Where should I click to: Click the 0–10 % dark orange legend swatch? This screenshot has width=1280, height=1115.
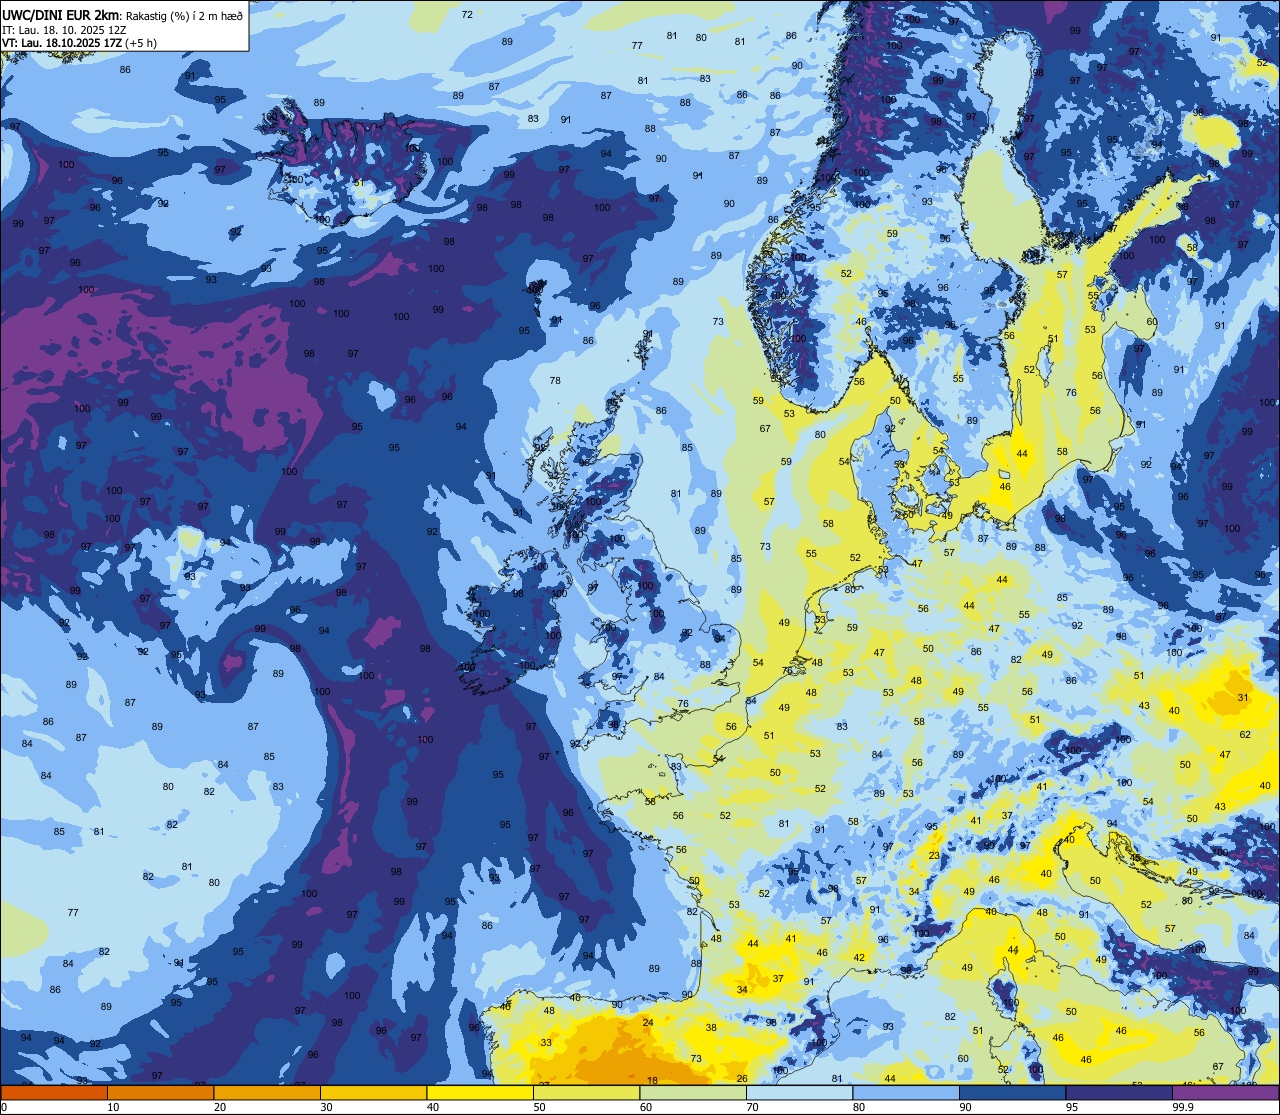click(x=54, y=1092)
